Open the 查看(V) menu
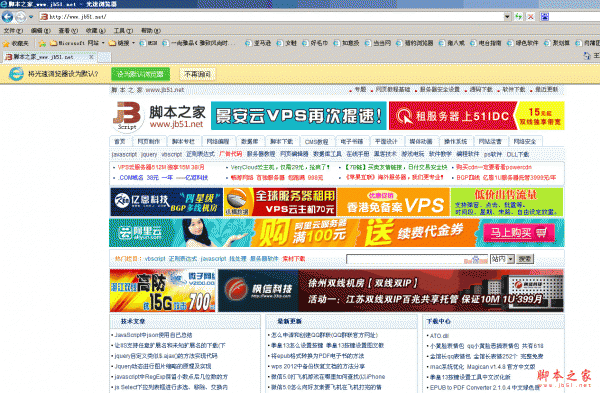Viewport: 600px width, 393px height. point(68,31)
